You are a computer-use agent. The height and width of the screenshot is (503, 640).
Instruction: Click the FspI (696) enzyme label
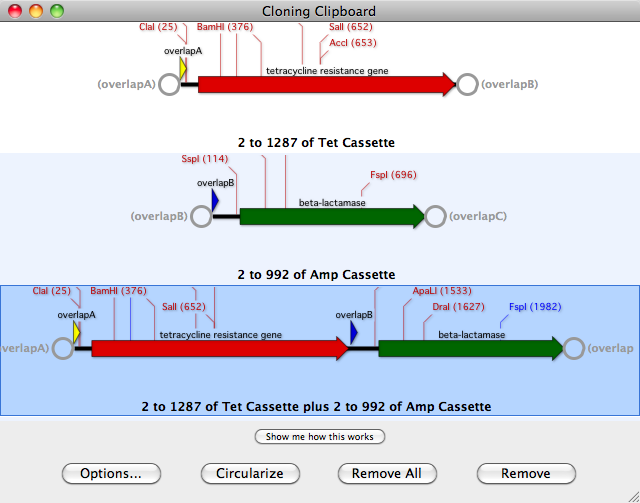click(x=393, y=175)
